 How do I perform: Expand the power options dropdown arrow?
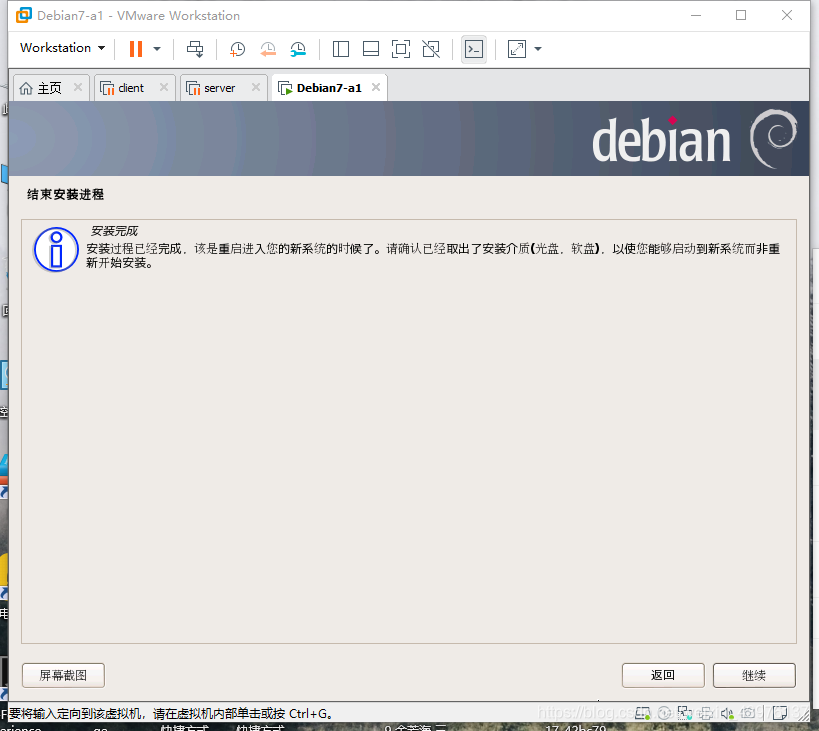coord(157,50)
